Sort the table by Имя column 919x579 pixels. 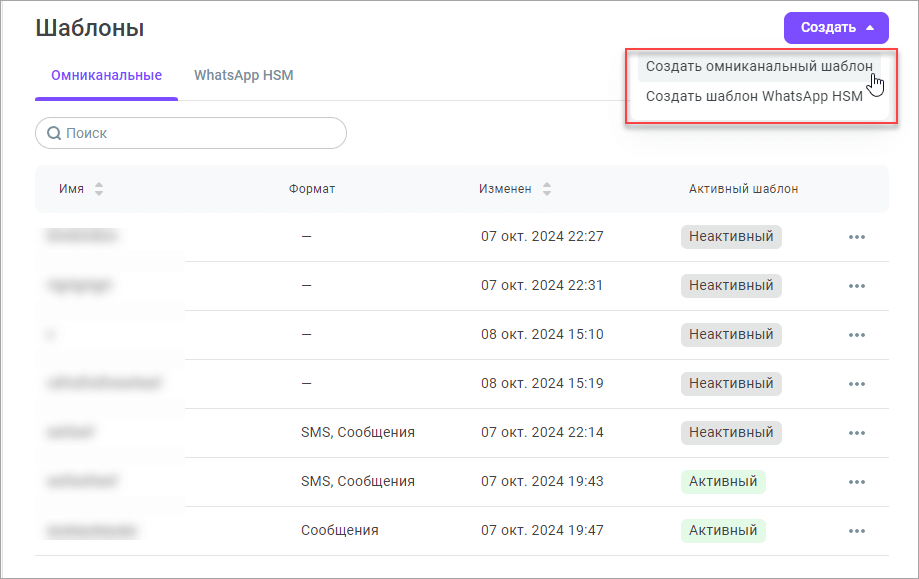click(x=98, y=189)
